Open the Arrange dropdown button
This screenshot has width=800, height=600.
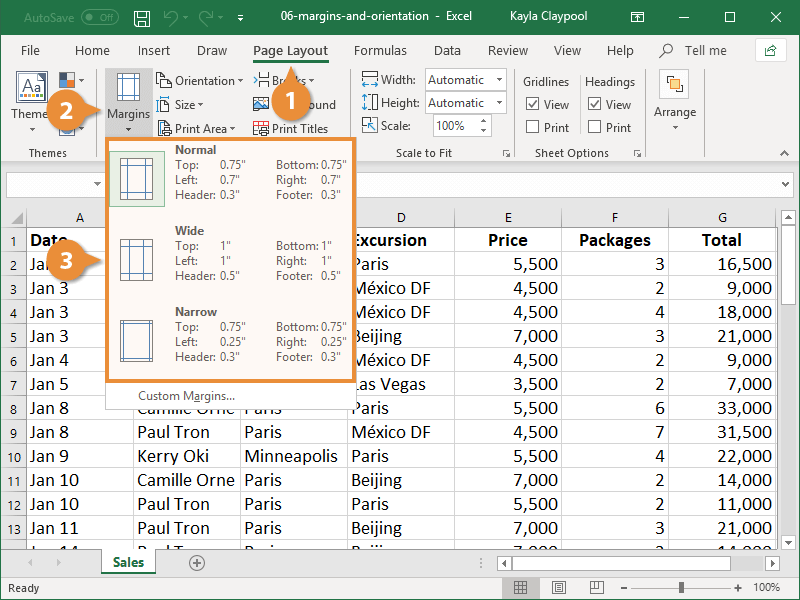[675, 102]
